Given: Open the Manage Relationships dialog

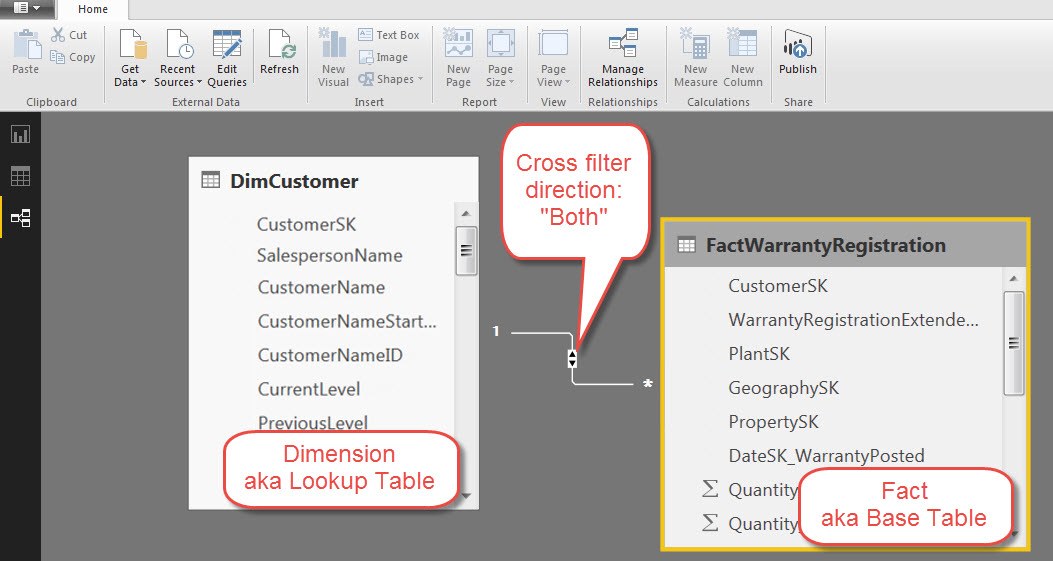Looking at the screenshot, I should 623,58.
